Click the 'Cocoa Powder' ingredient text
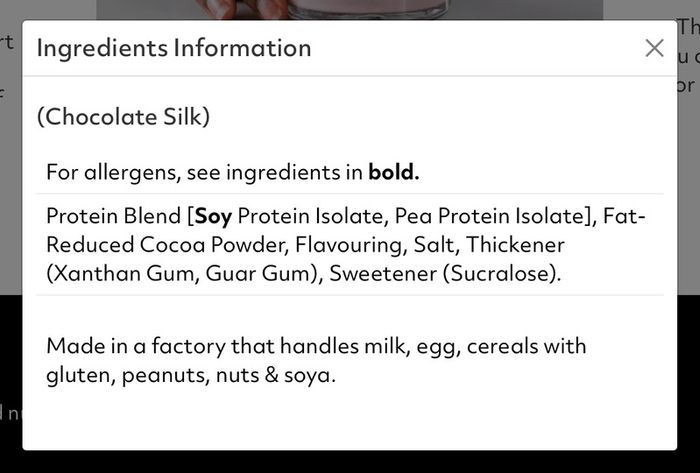Viewport: 700px width, 473px height. [x=214, y=245]
